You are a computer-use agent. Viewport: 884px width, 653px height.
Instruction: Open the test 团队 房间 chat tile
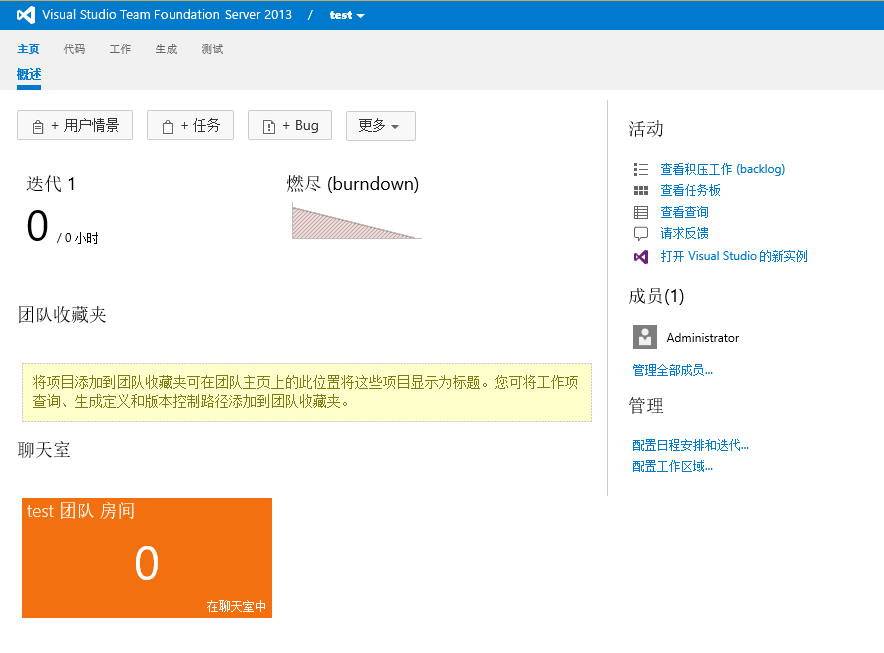point(147,558)
